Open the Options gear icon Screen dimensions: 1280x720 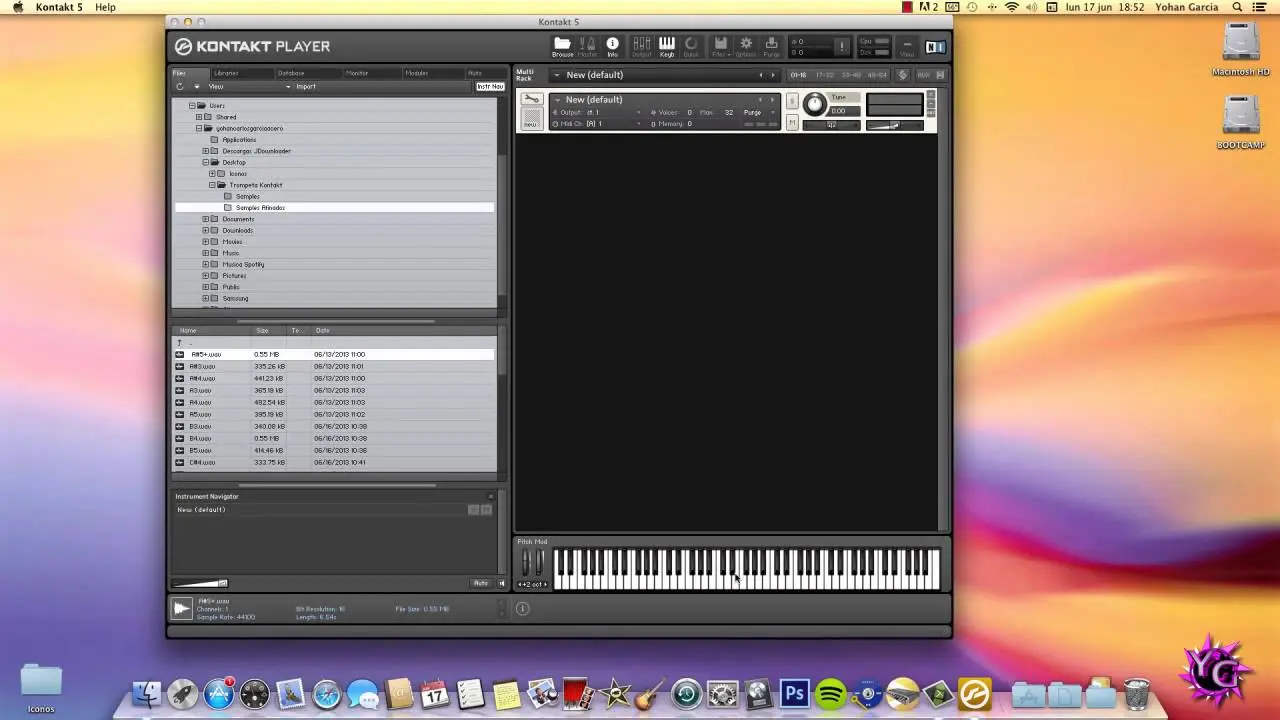(746, 46)
